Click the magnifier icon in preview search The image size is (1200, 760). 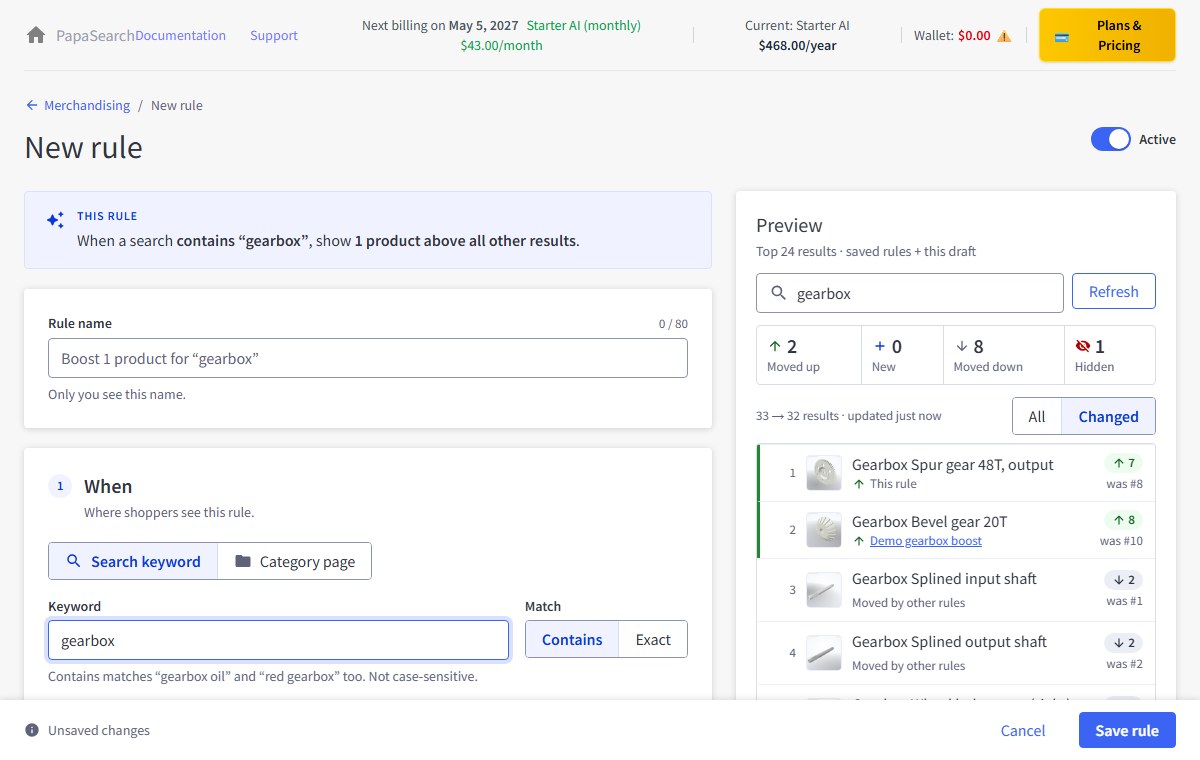coord(778,293)
